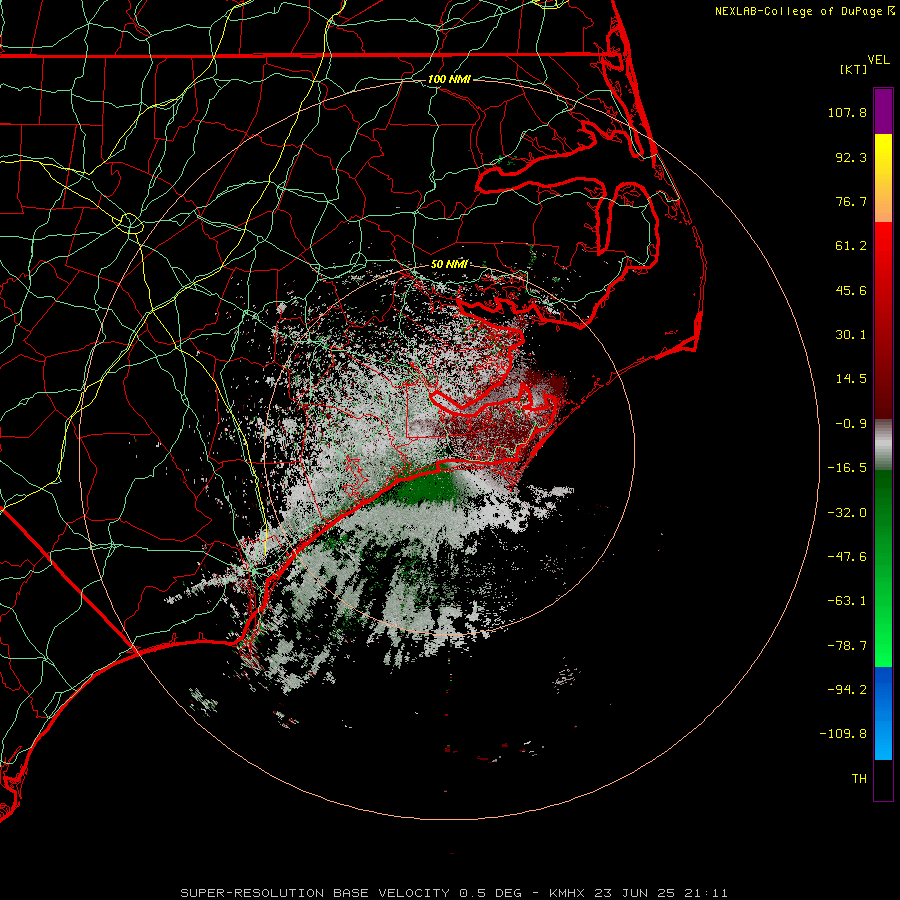Click the -0.9 legend value
This screenshot has width=900, height=900.
tap(851, 424)
